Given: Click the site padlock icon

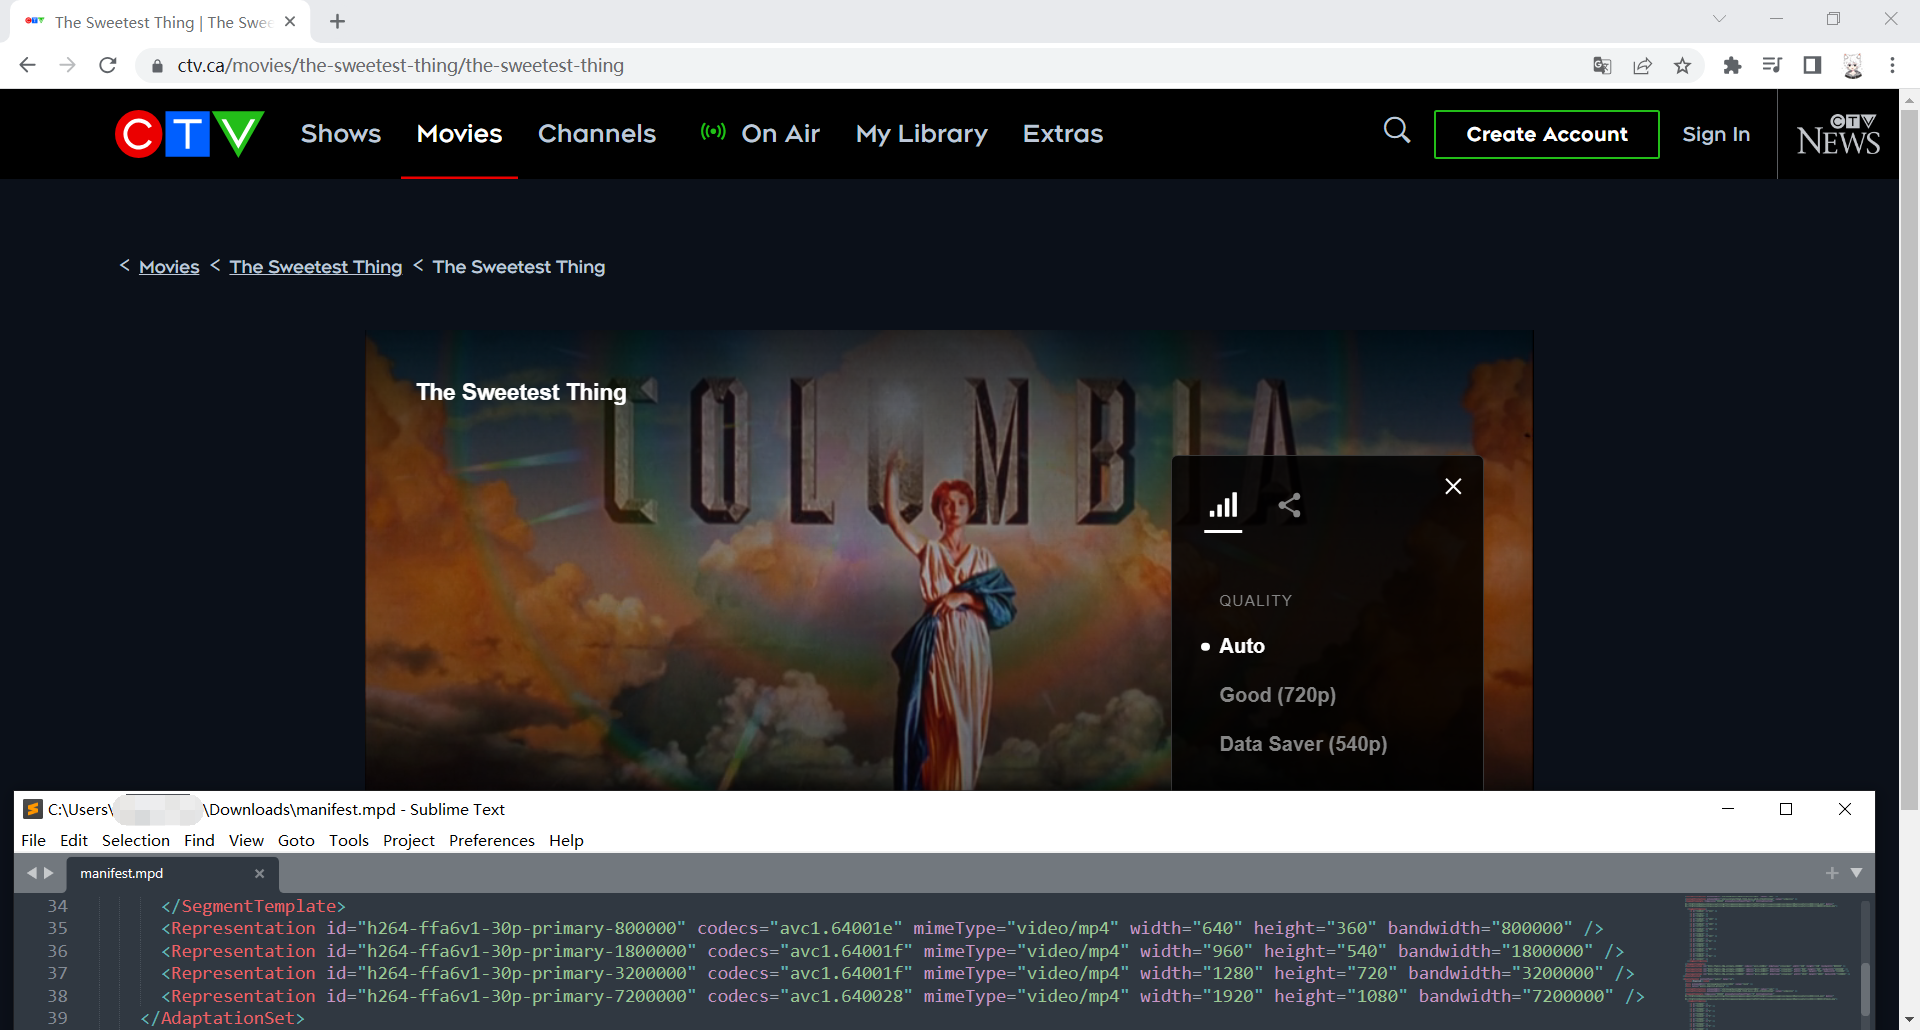Looking at the screenshot, I should [157, 66].
